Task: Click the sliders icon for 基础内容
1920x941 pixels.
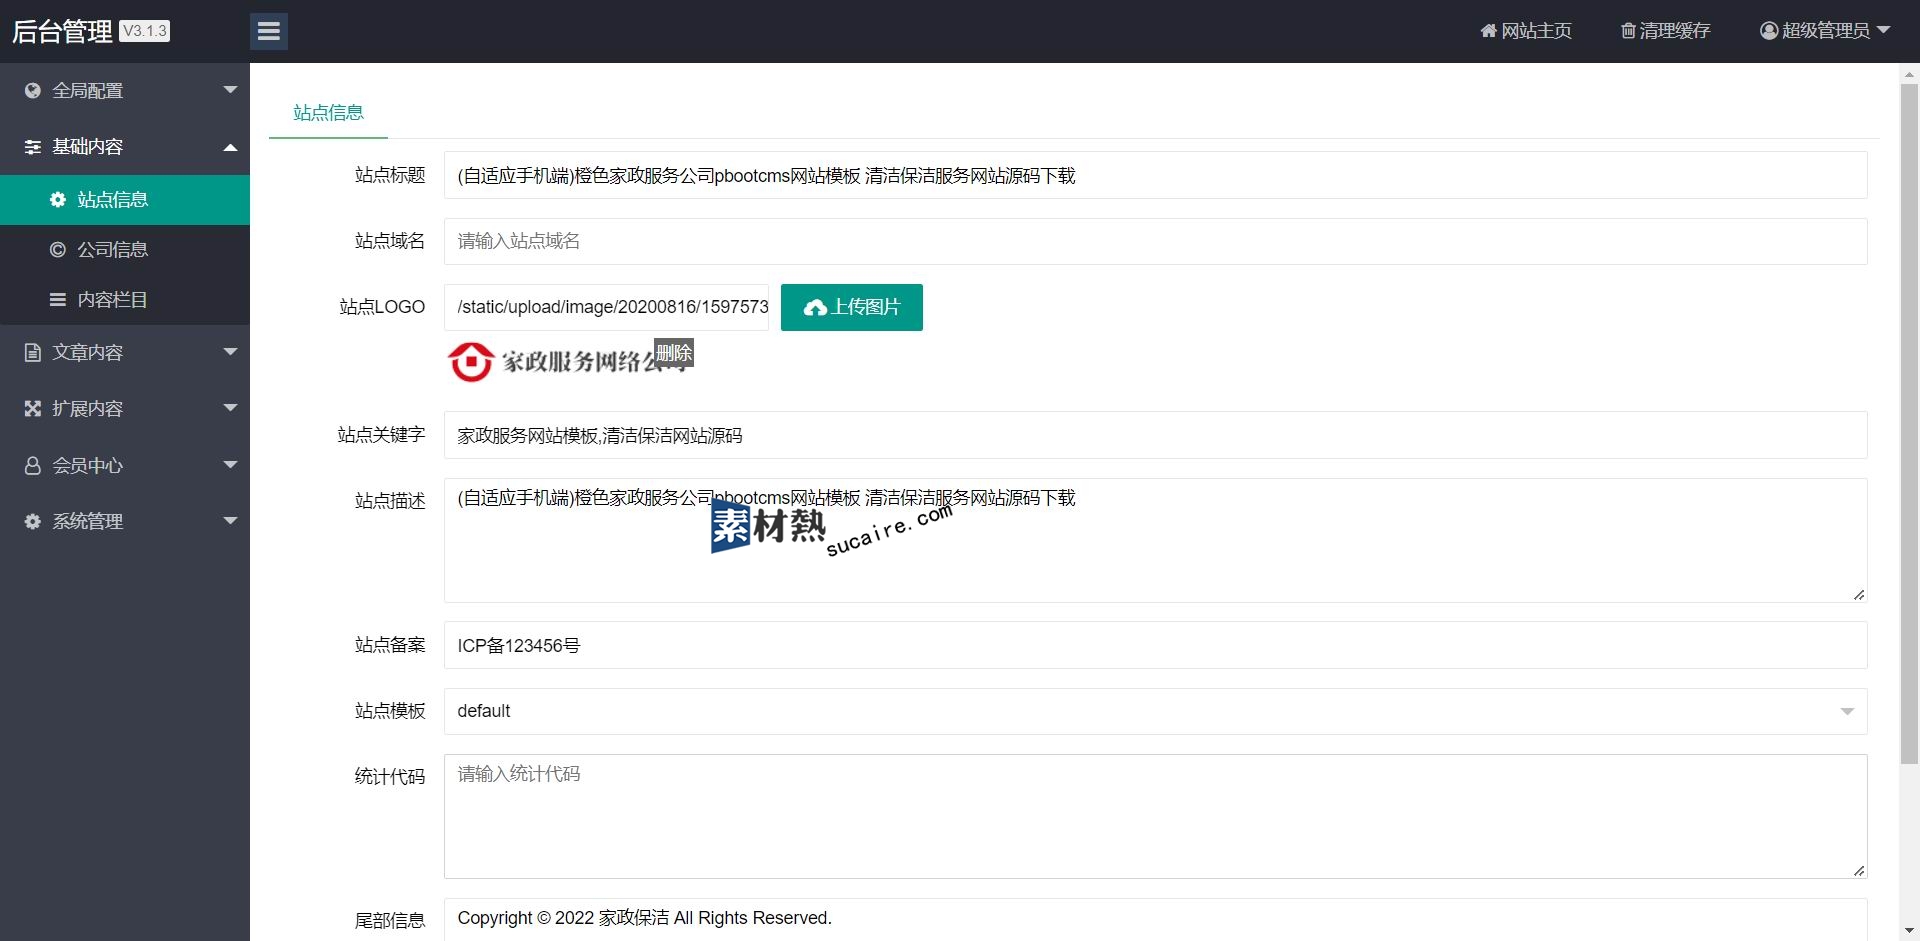Action: (x=33, y=147)
